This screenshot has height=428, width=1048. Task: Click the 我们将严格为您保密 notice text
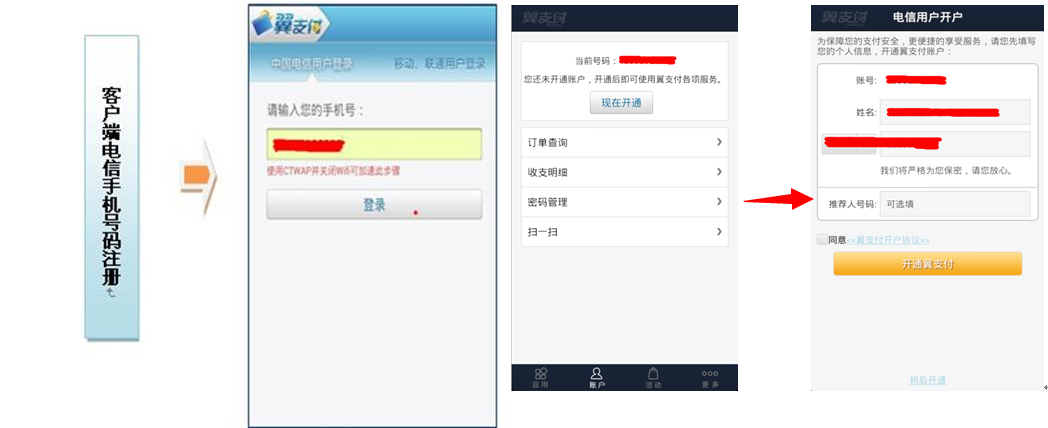(x=946, y=171)
